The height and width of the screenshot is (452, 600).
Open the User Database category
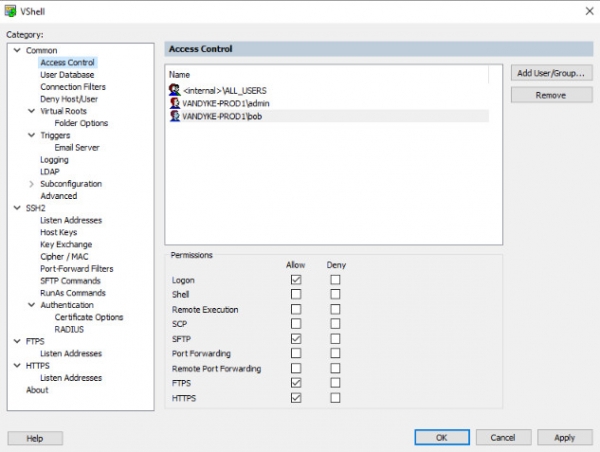pyautogui.click(x=67, y=75)
